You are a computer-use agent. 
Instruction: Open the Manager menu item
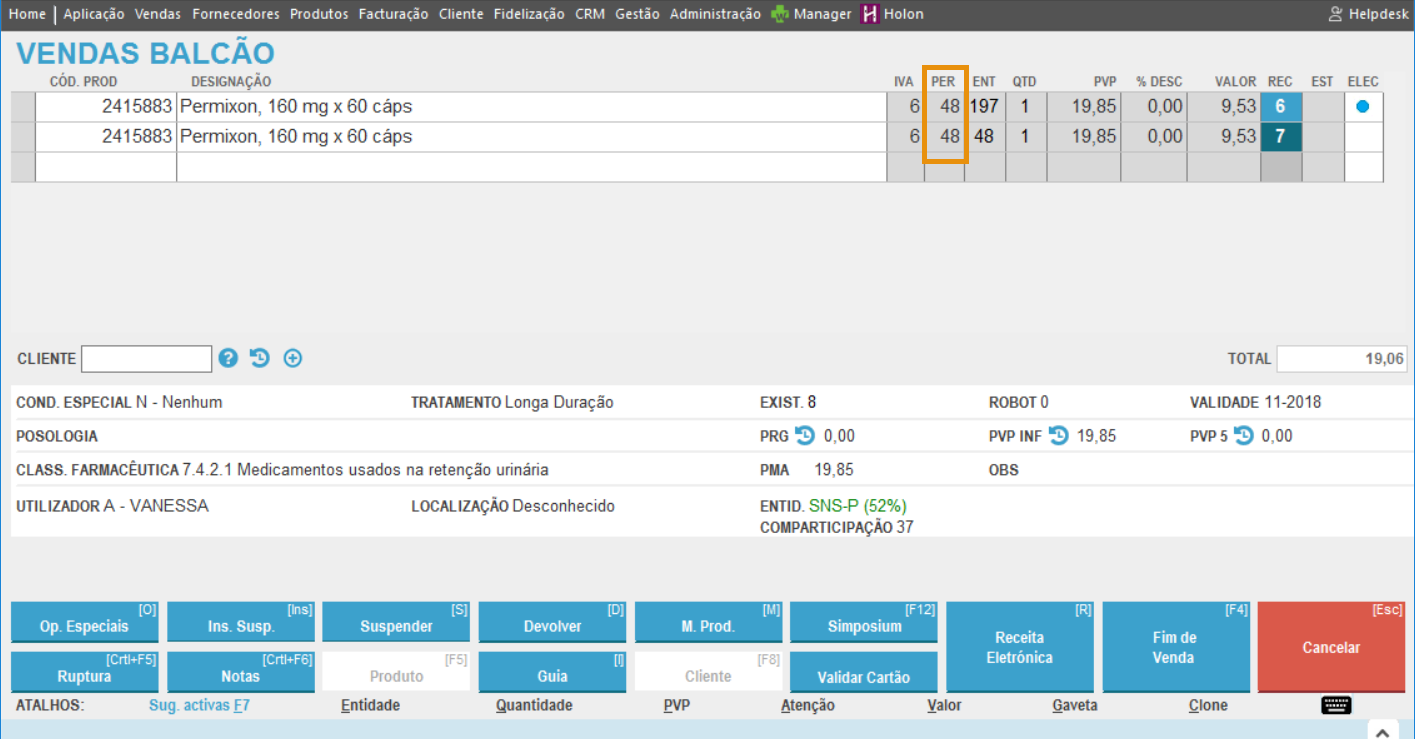(x=811, y=14)
